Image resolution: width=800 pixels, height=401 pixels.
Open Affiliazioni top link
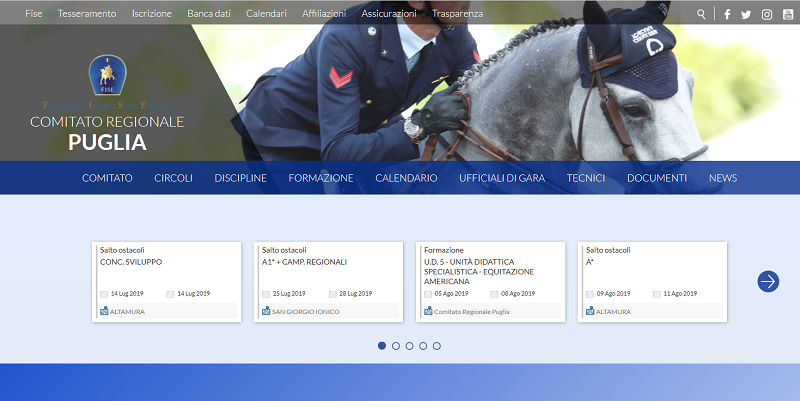[324, 14]
